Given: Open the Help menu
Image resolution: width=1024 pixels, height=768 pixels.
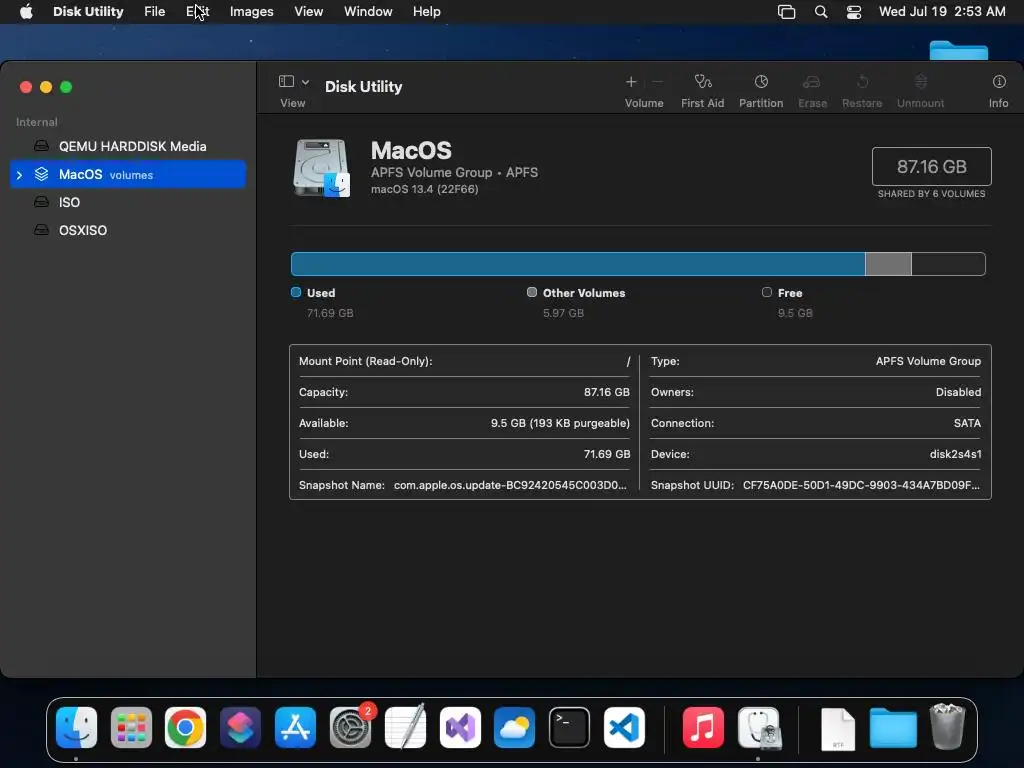Looking at the screenshot, I should tap(426, 12).
